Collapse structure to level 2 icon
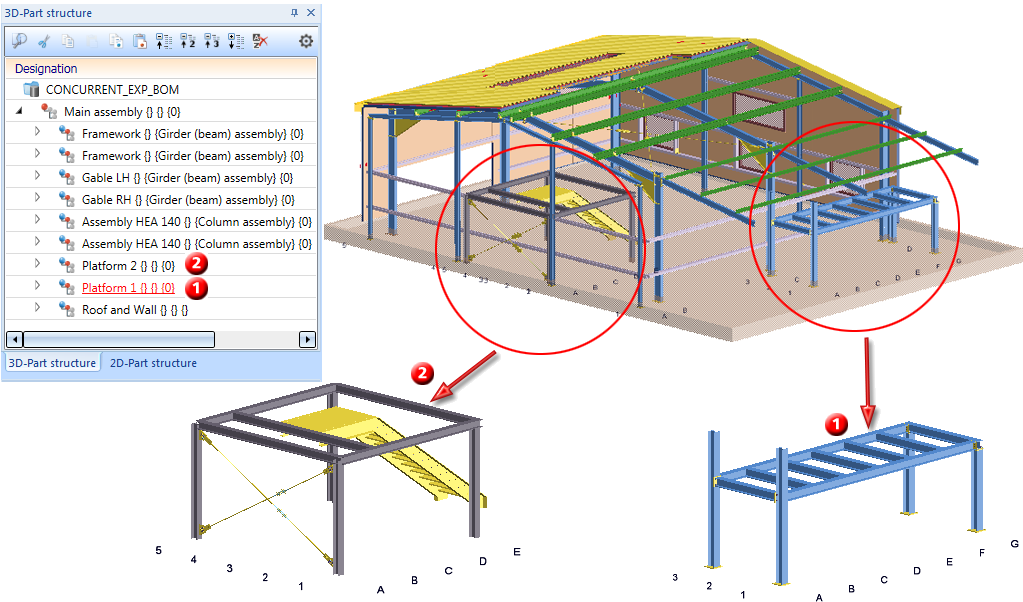Viewport: 1023px width, 602px height. (x=188, y=41)
